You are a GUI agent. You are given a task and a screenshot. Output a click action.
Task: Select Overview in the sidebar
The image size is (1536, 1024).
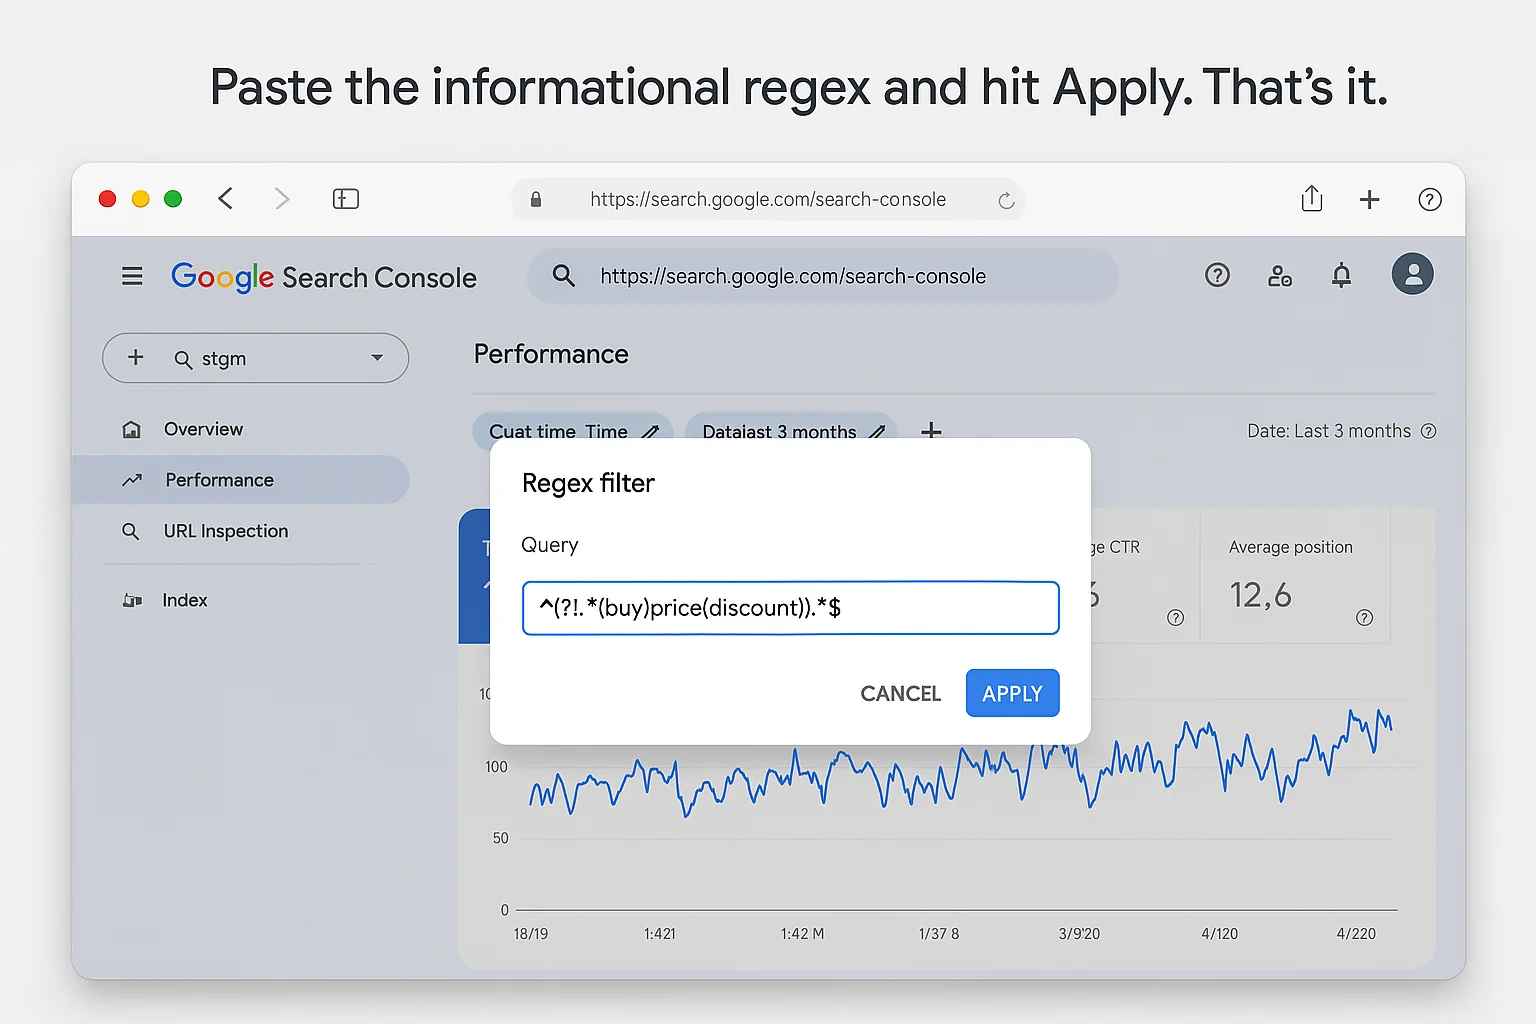[203, 429]
